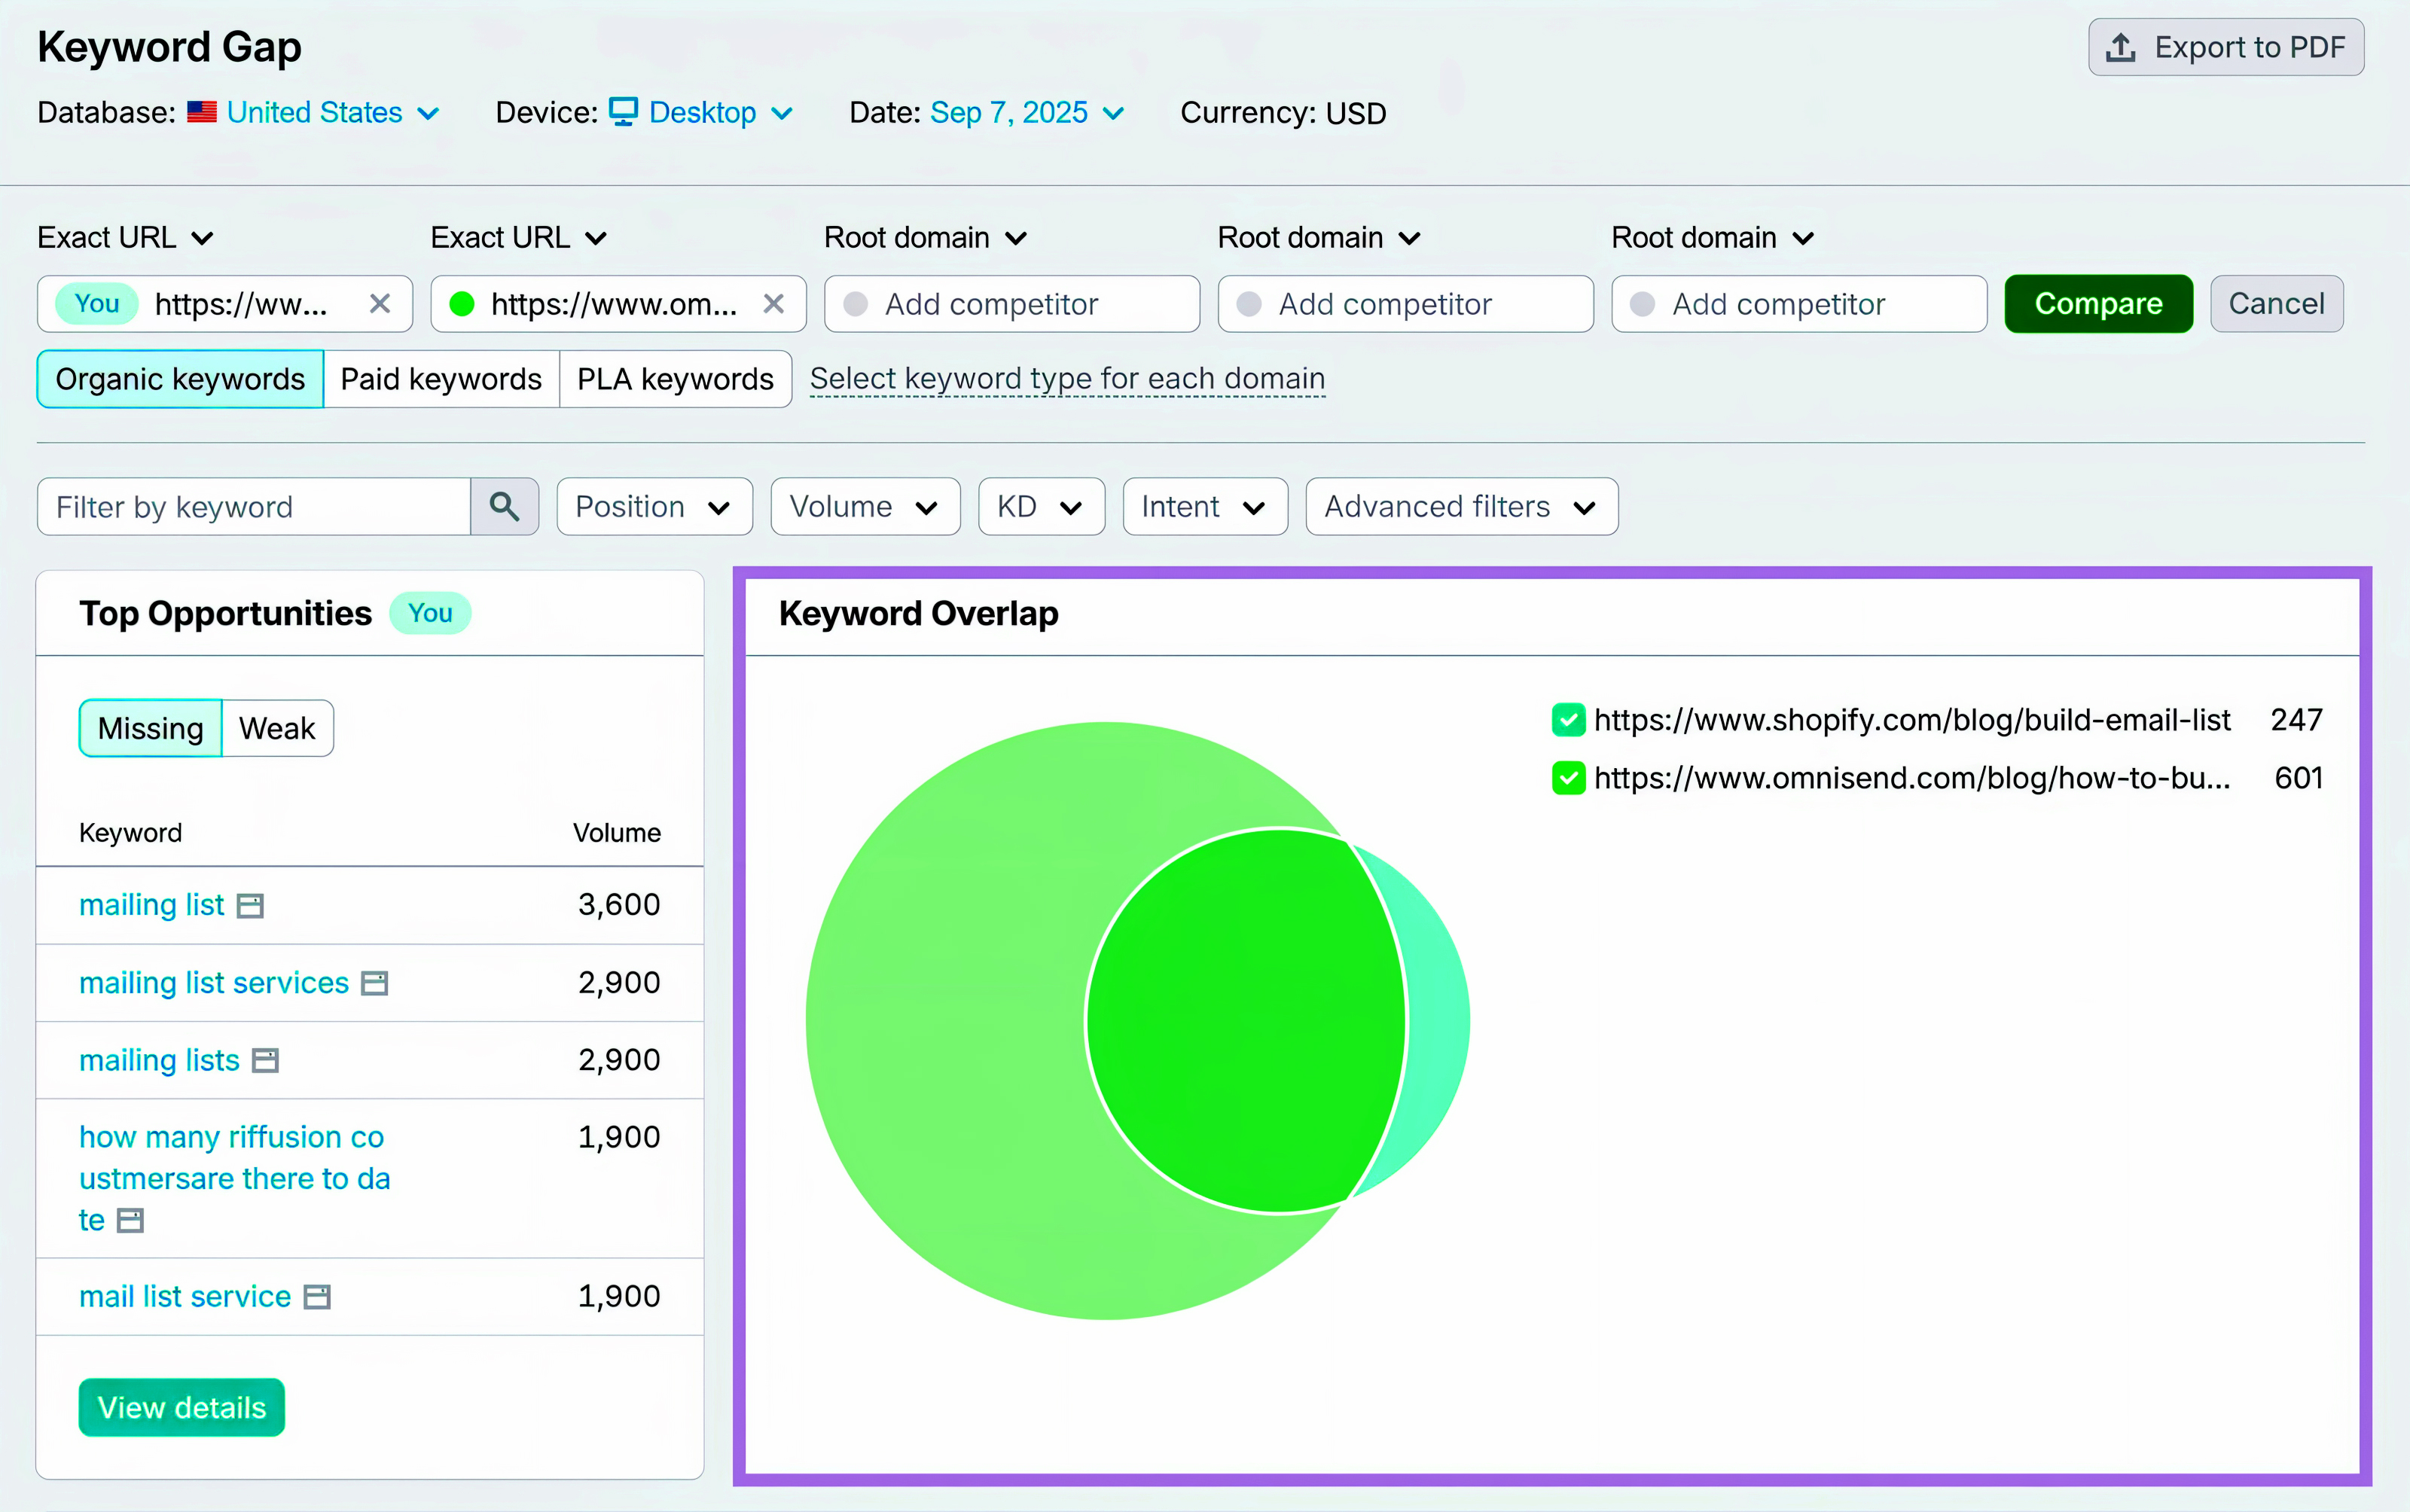The height and width of the screenshot is (1512, 2410).
Task: Click the United States flag icon
Action: coord(203,112)
